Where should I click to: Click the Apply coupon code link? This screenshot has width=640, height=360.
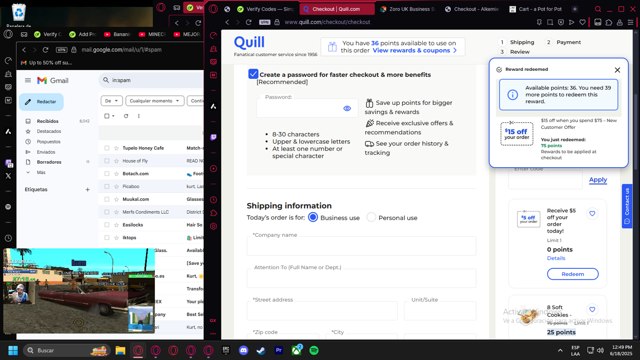point(598,180)
